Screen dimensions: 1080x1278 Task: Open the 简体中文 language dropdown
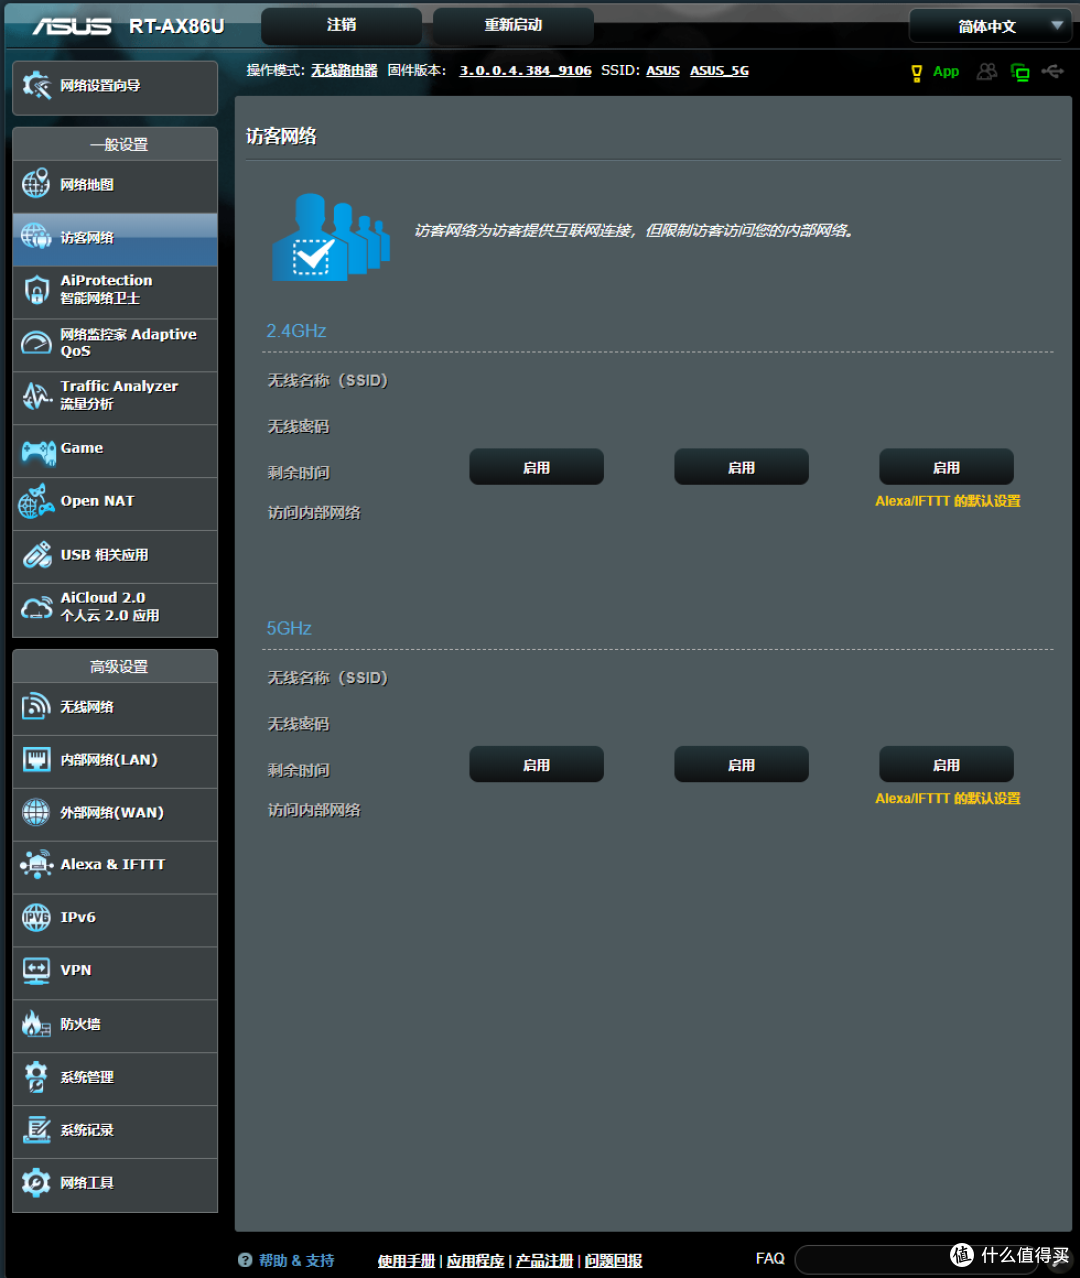pyautogui.click(x=989, y=26)
